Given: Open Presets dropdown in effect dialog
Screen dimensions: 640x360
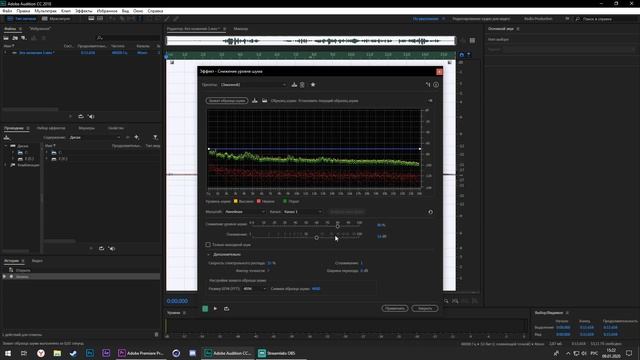Looking at the screenshot, I should coord(253,85).
